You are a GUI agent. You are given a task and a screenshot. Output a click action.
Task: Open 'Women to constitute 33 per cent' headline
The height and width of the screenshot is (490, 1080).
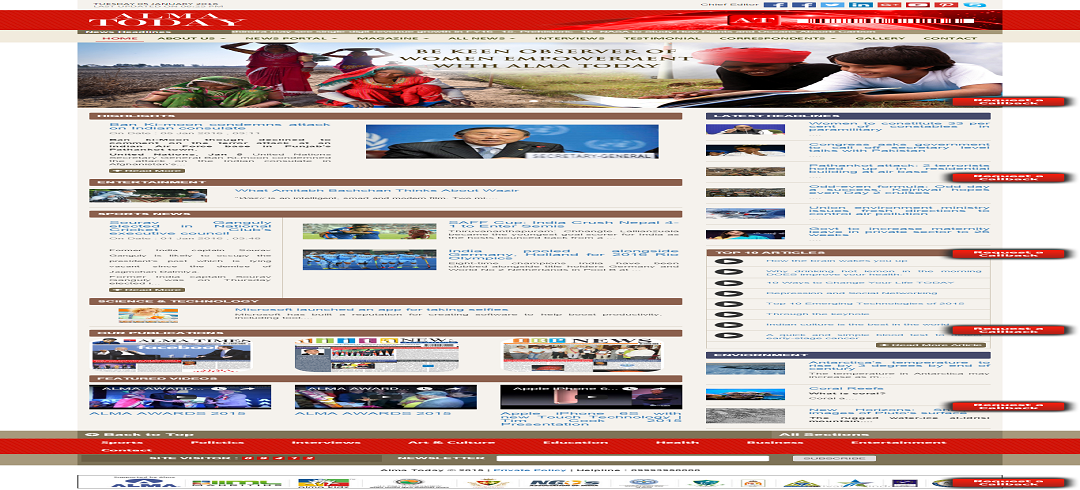[x=899, y=127]
